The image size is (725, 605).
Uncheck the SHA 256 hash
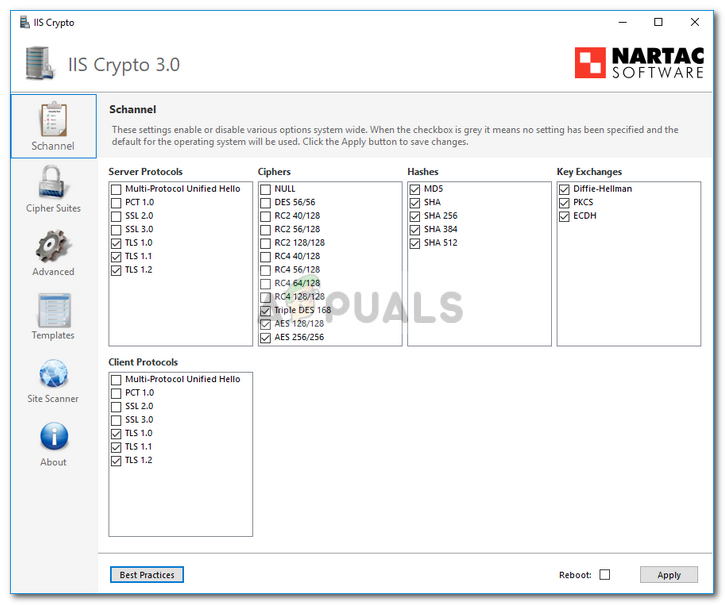click(x=415, y=216)
